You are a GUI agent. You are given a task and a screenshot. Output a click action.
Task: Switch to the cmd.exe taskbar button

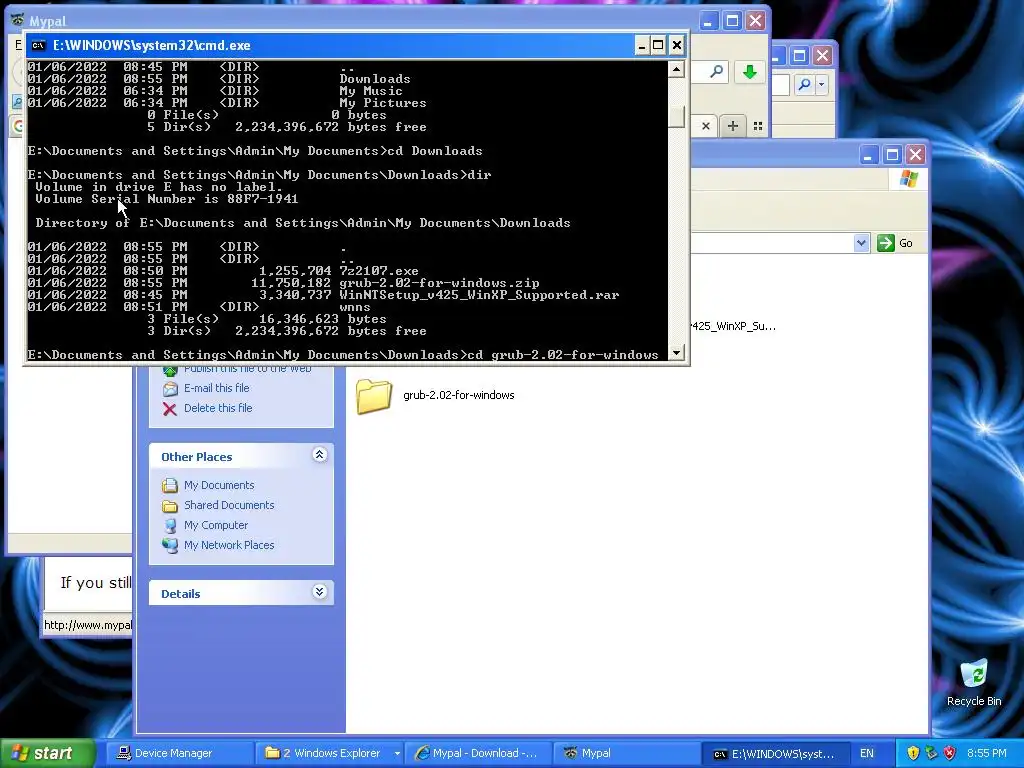coord(775,754)
